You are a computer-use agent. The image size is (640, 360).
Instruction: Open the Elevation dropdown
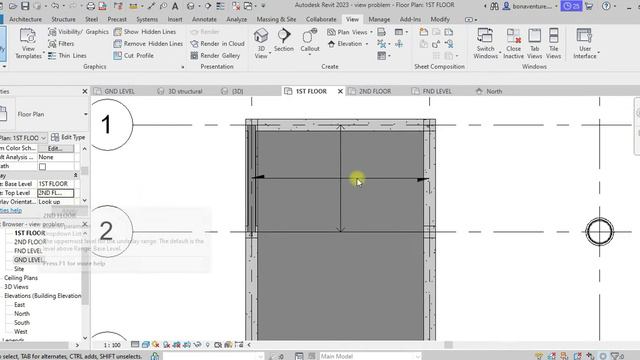click(x=348, y=44)
